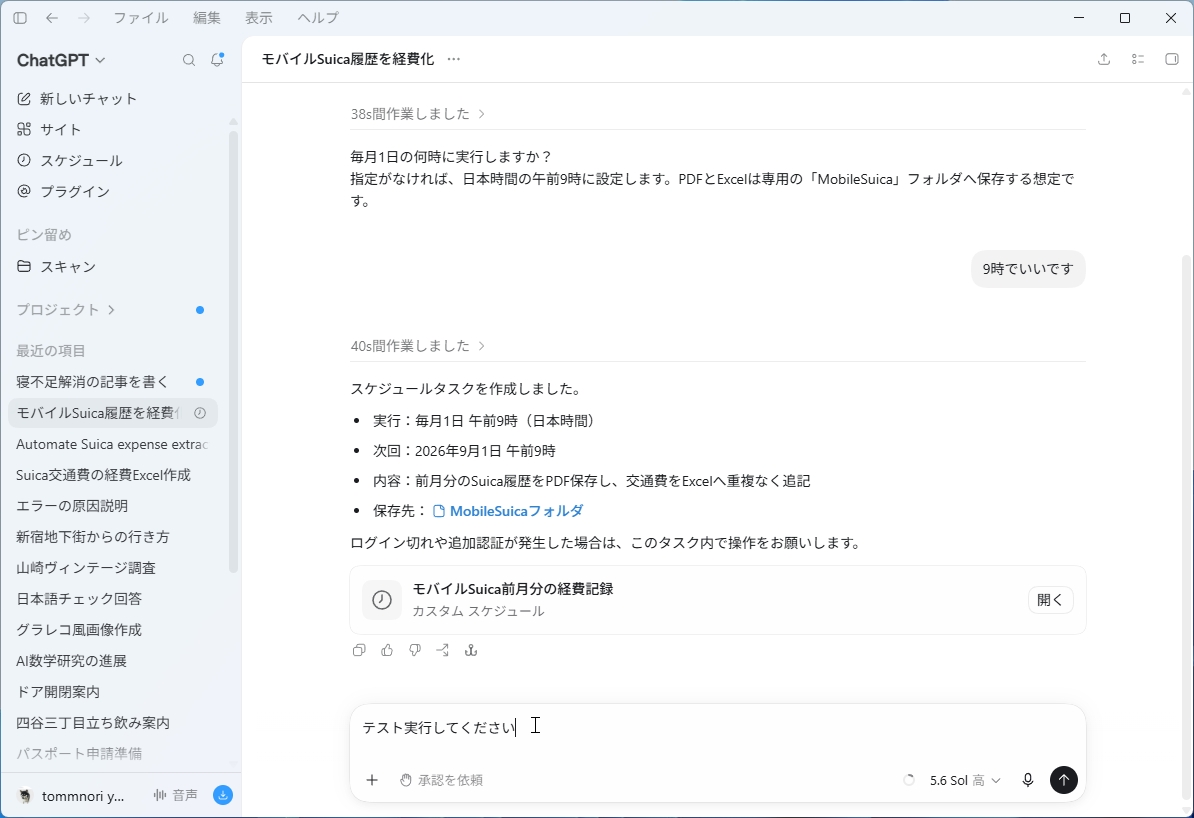
Task: Open the プラグイン section
Action: [63, 191]
